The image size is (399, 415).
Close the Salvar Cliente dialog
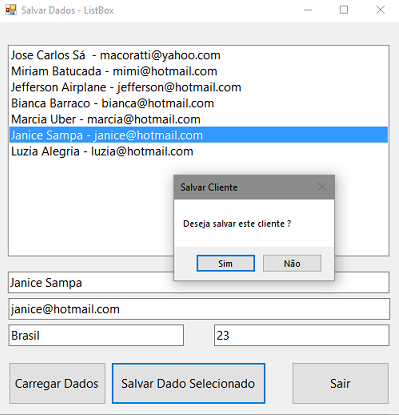[x=322, y=187]
